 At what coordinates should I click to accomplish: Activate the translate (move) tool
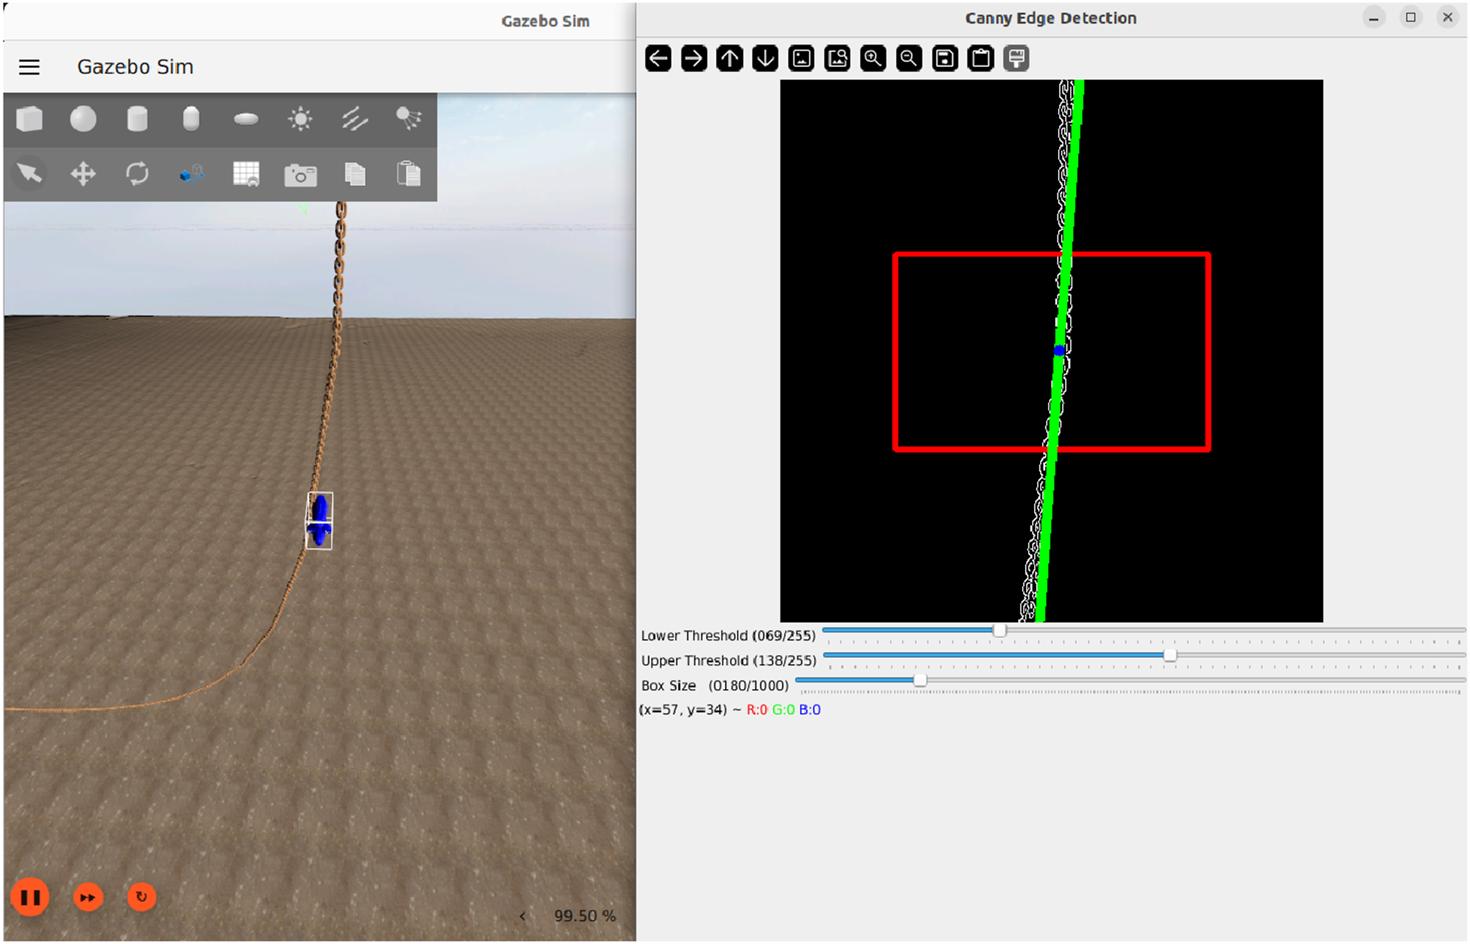[x=83, y=174]
